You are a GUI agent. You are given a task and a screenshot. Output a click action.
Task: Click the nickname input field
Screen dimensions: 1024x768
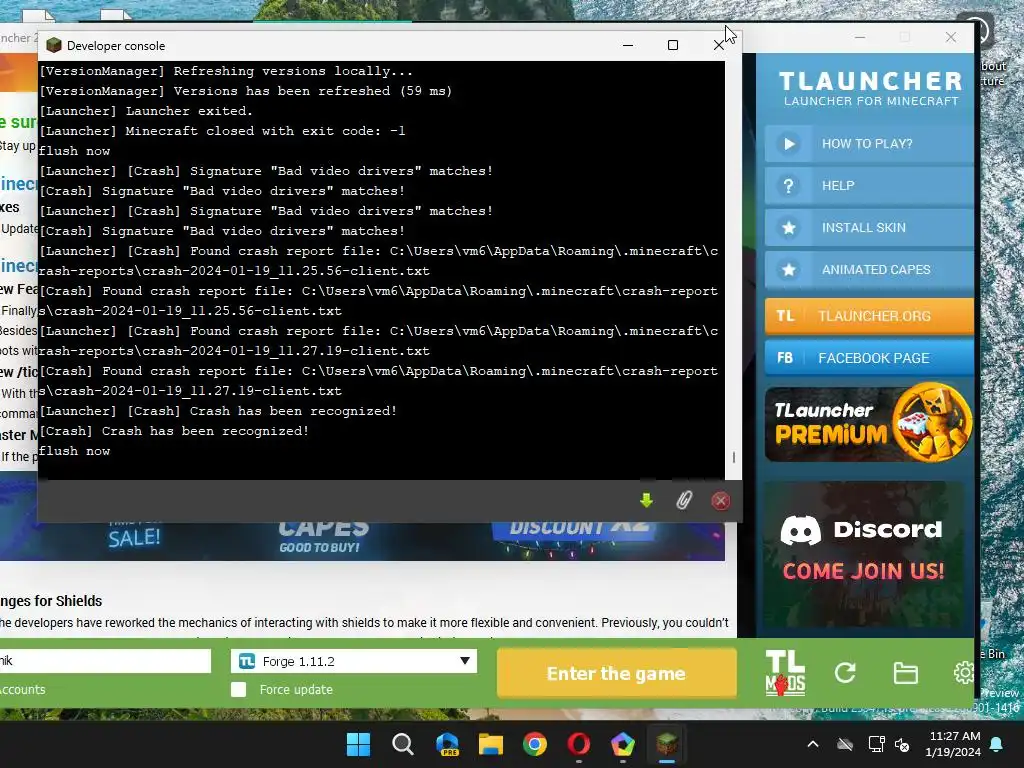(104, 661)
